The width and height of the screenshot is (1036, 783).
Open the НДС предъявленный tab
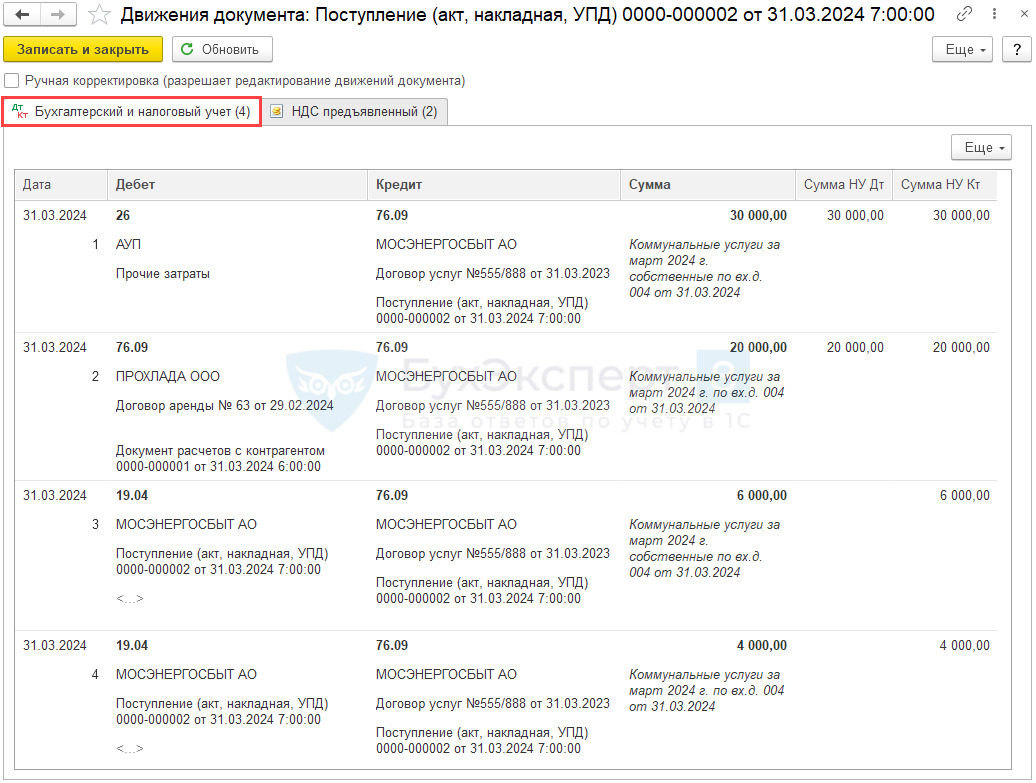[355, 112]
